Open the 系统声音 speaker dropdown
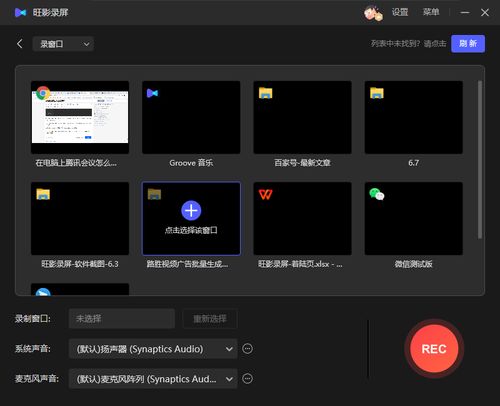Image resolution: width=500 pixels, height=406 pixels. click(x=153, y=349)
